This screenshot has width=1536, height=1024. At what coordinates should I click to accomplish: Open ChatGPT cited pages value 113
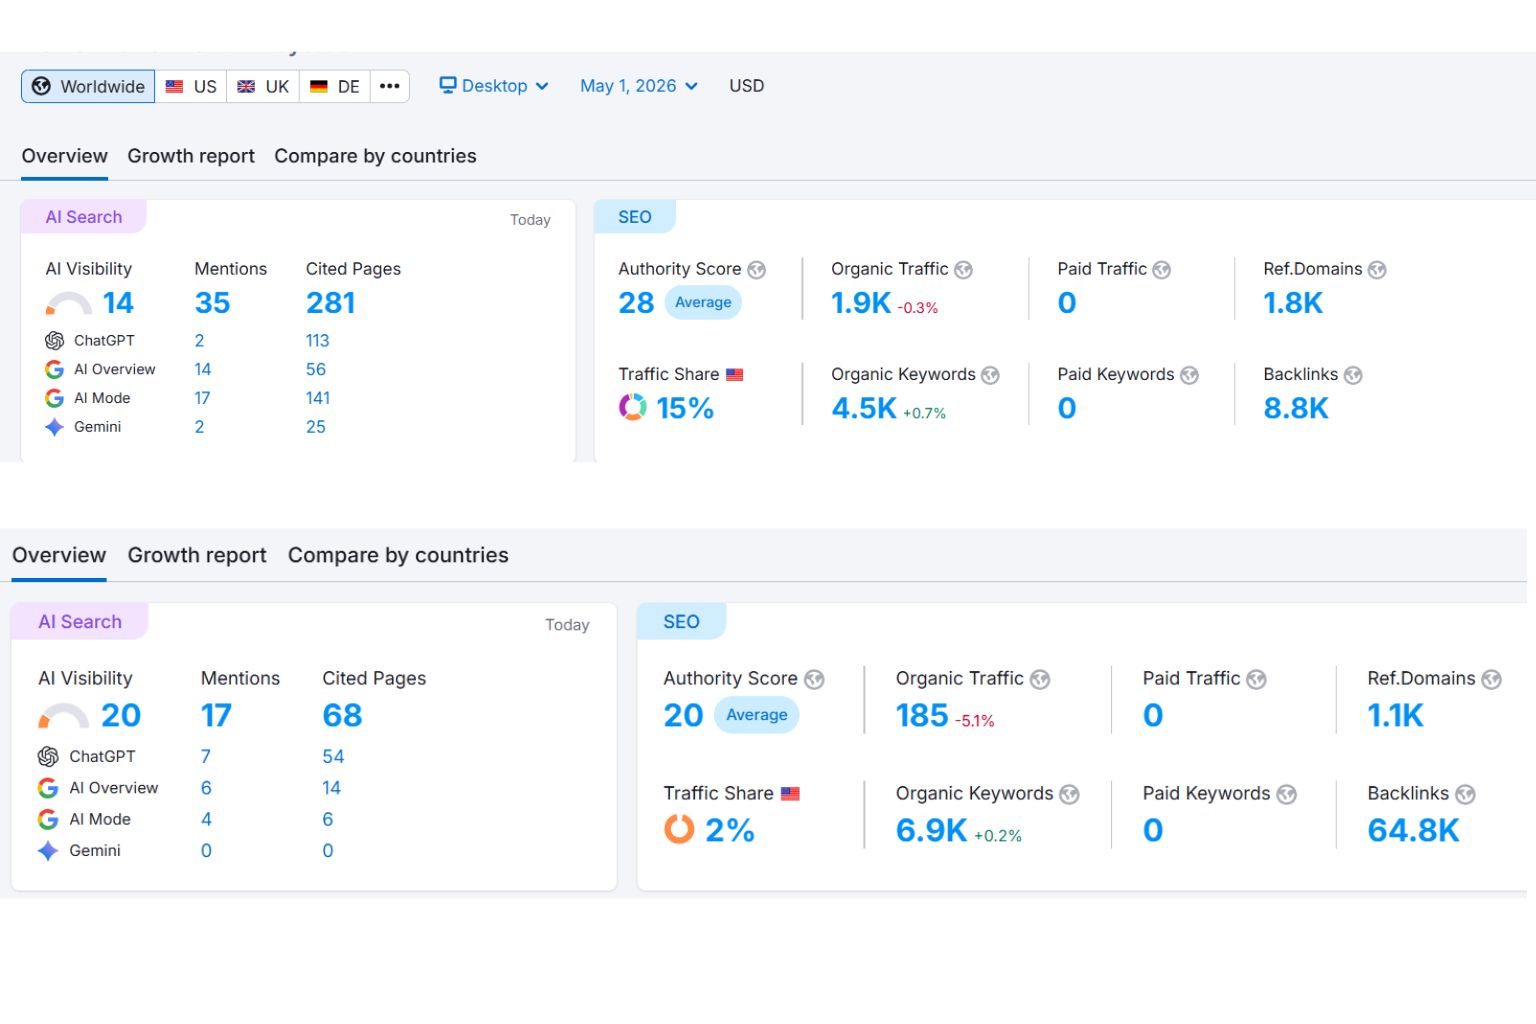[318, 341]
